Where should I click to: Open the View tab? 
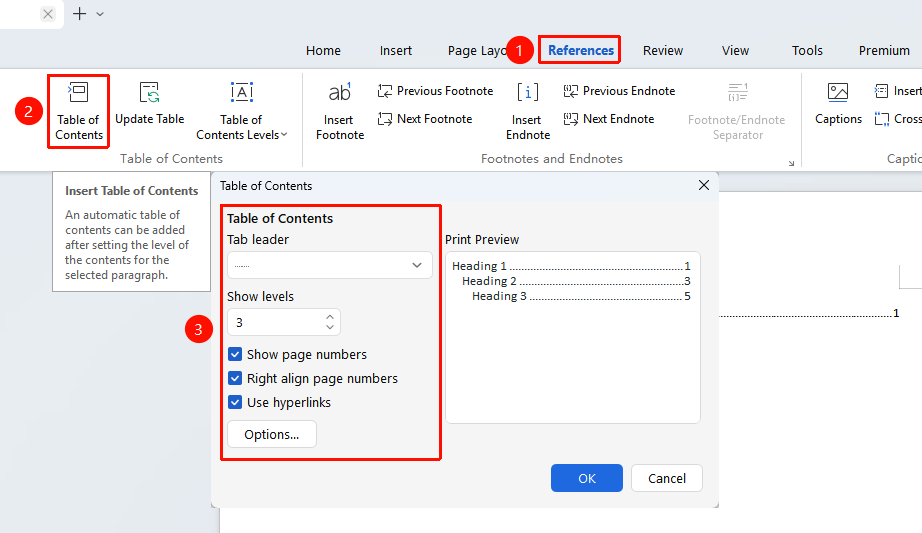[735, 51]
